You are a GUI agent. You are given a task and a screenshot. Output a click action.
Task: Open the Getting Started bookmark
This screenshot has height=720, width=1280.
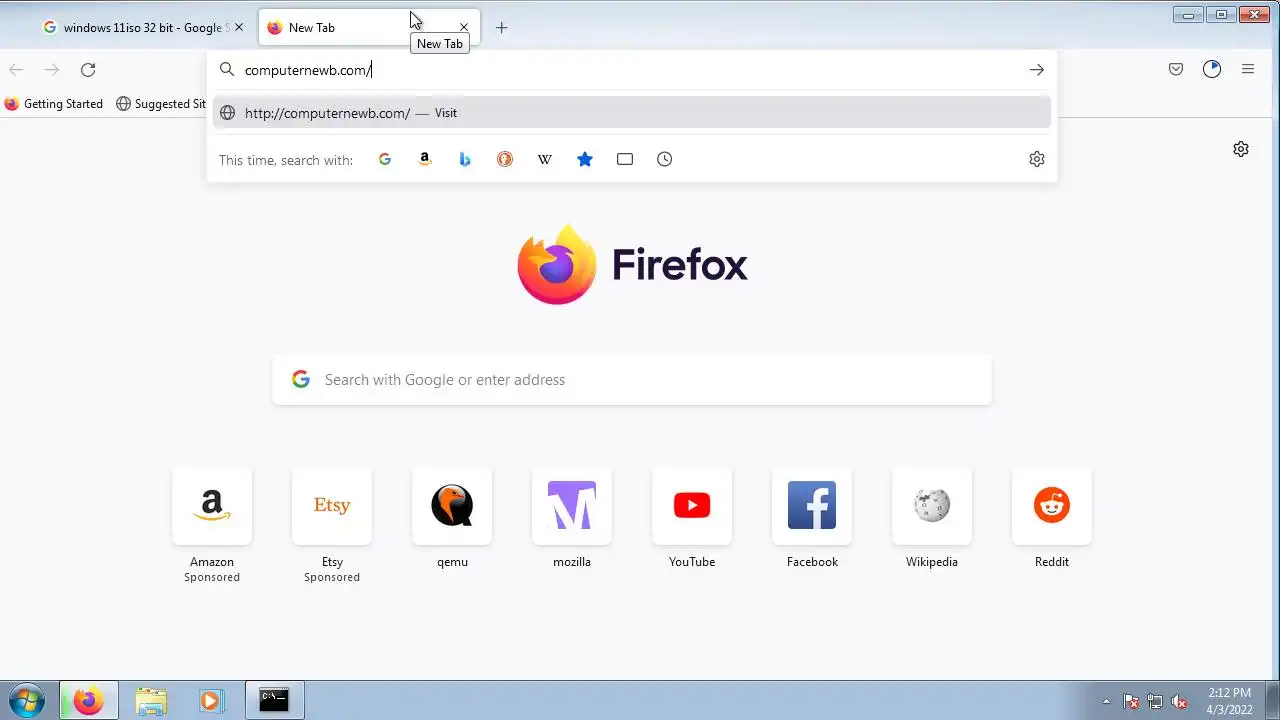coord(54,104)
